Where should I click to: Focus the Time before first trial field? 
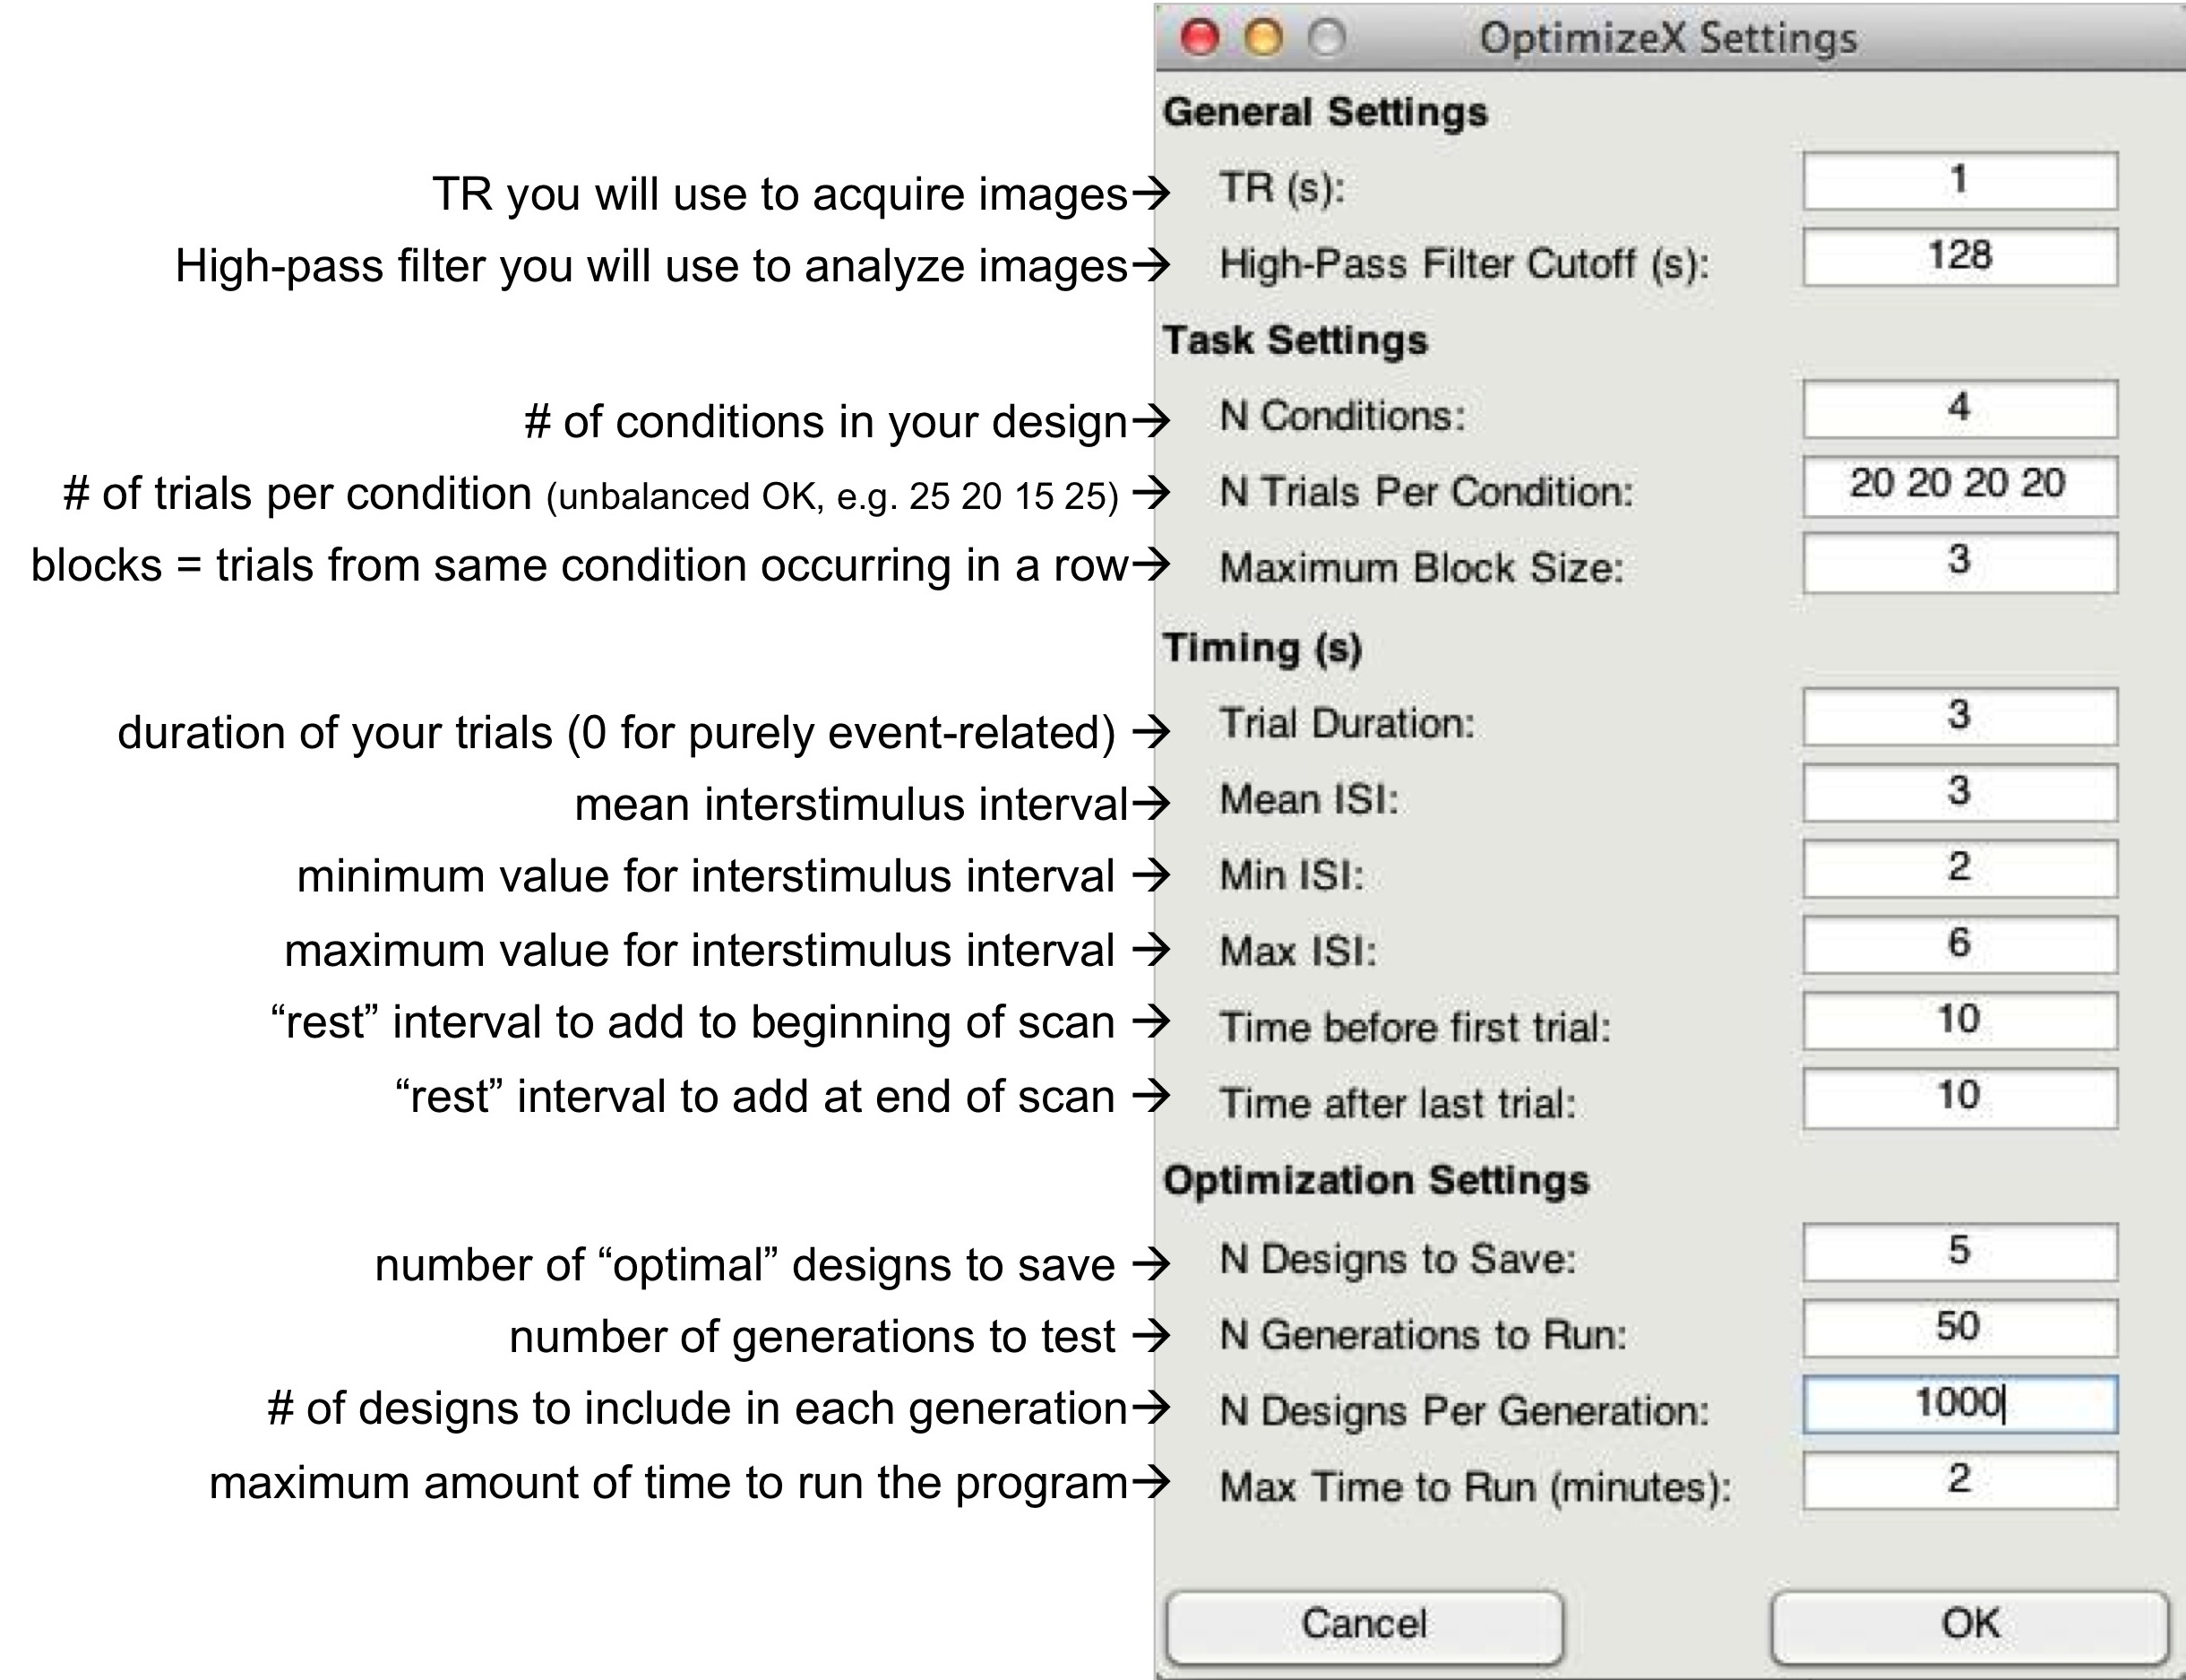(1959, 1020)
